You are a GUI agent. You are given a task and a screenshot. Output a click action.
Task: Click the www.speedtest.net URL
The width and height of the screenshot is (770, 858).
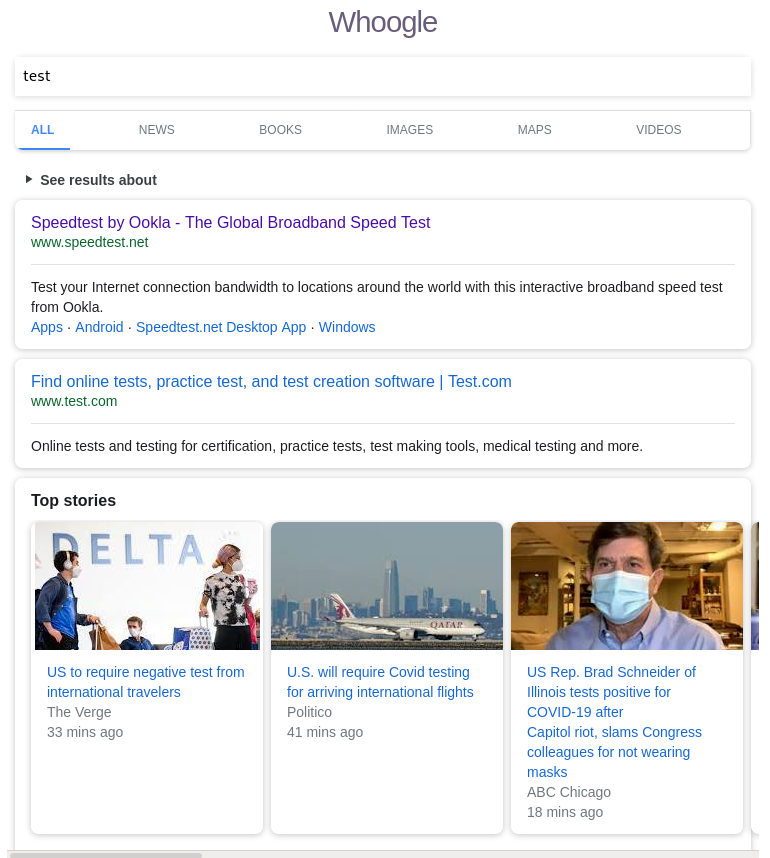(90, 242)
